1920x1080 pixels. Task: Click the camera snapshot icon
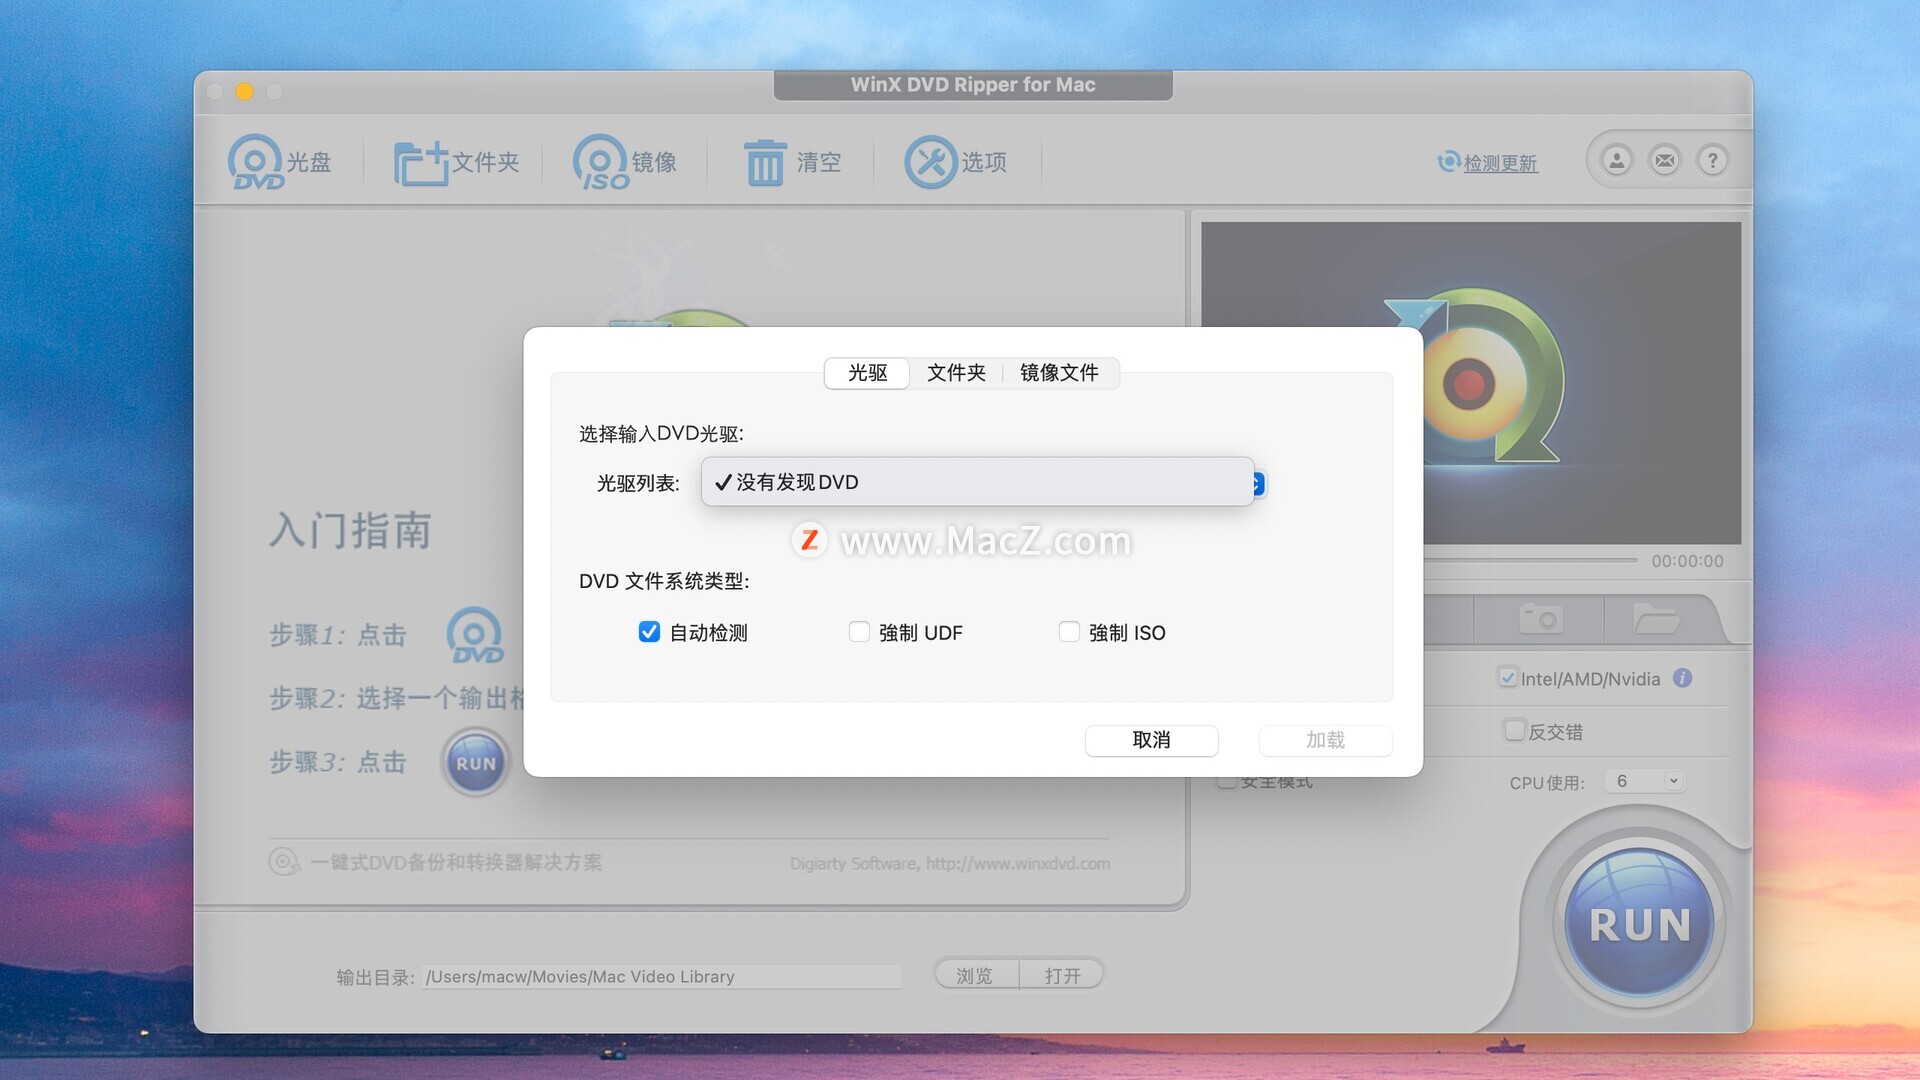[x=1540, y=619]
